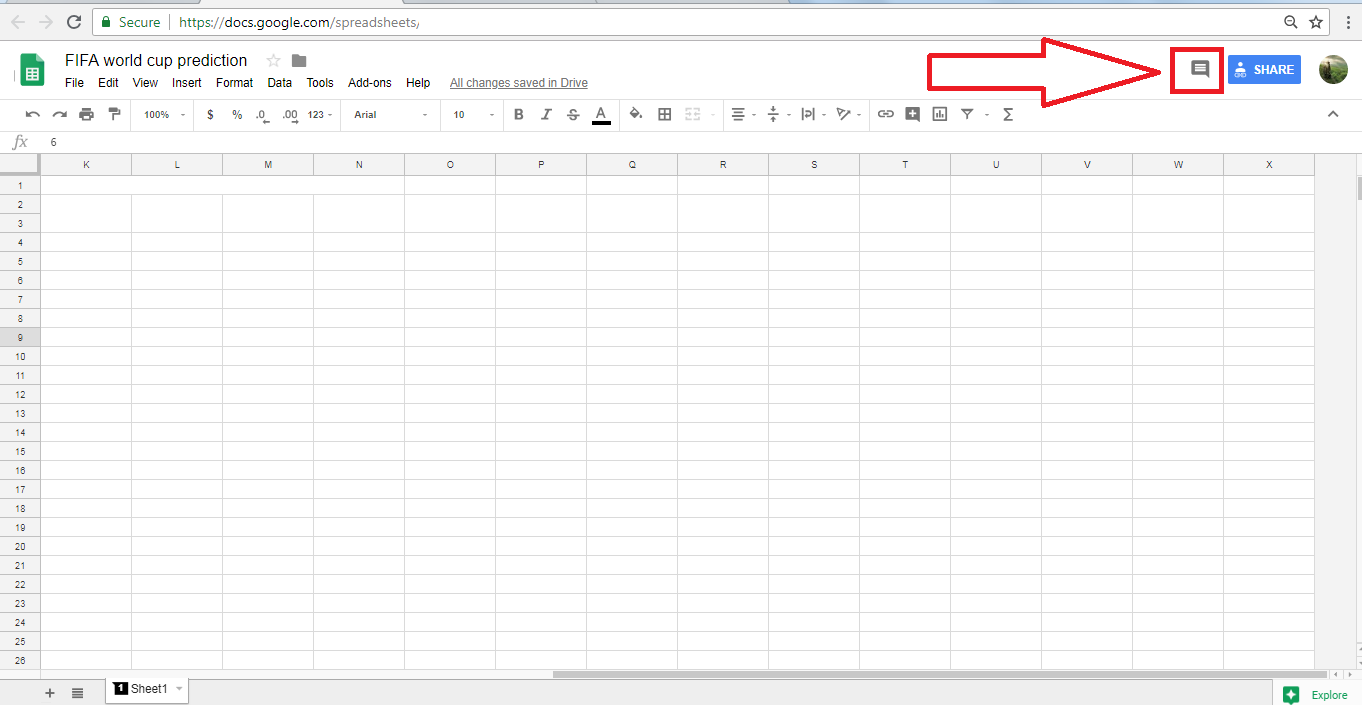Select the paint format tool
The height and width of the screenshot is (705, 1362).
pos(114,115)
